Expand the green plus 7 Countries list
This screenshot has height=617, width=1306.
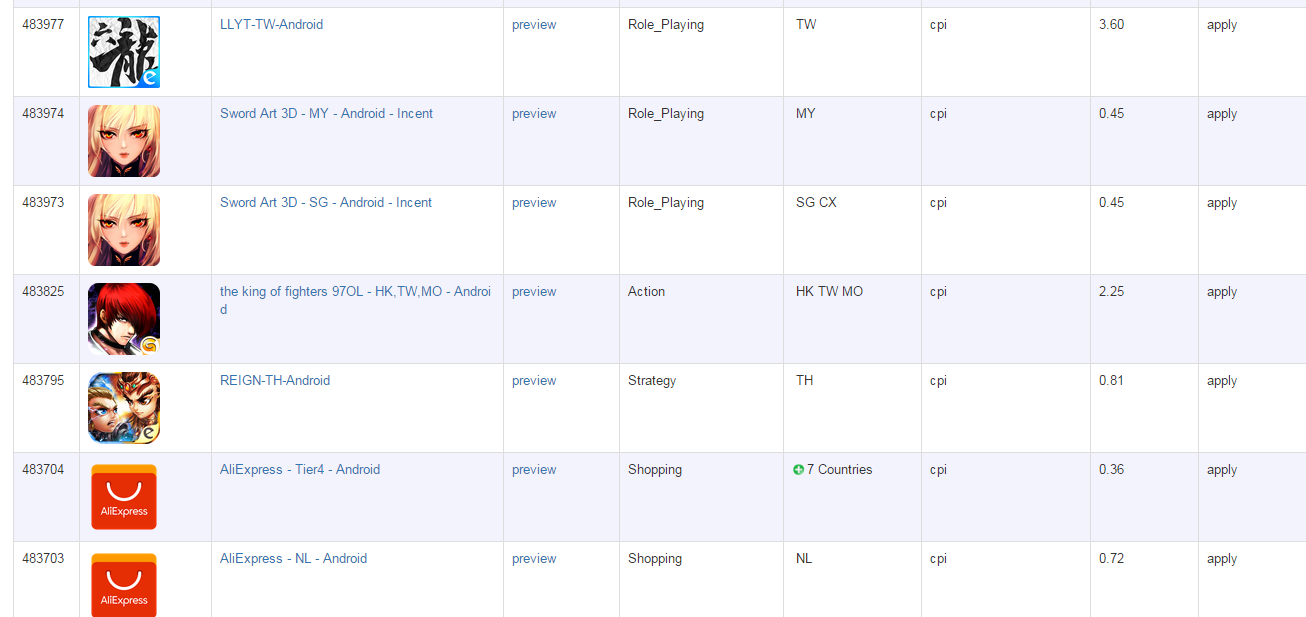[x=799, y=470]
